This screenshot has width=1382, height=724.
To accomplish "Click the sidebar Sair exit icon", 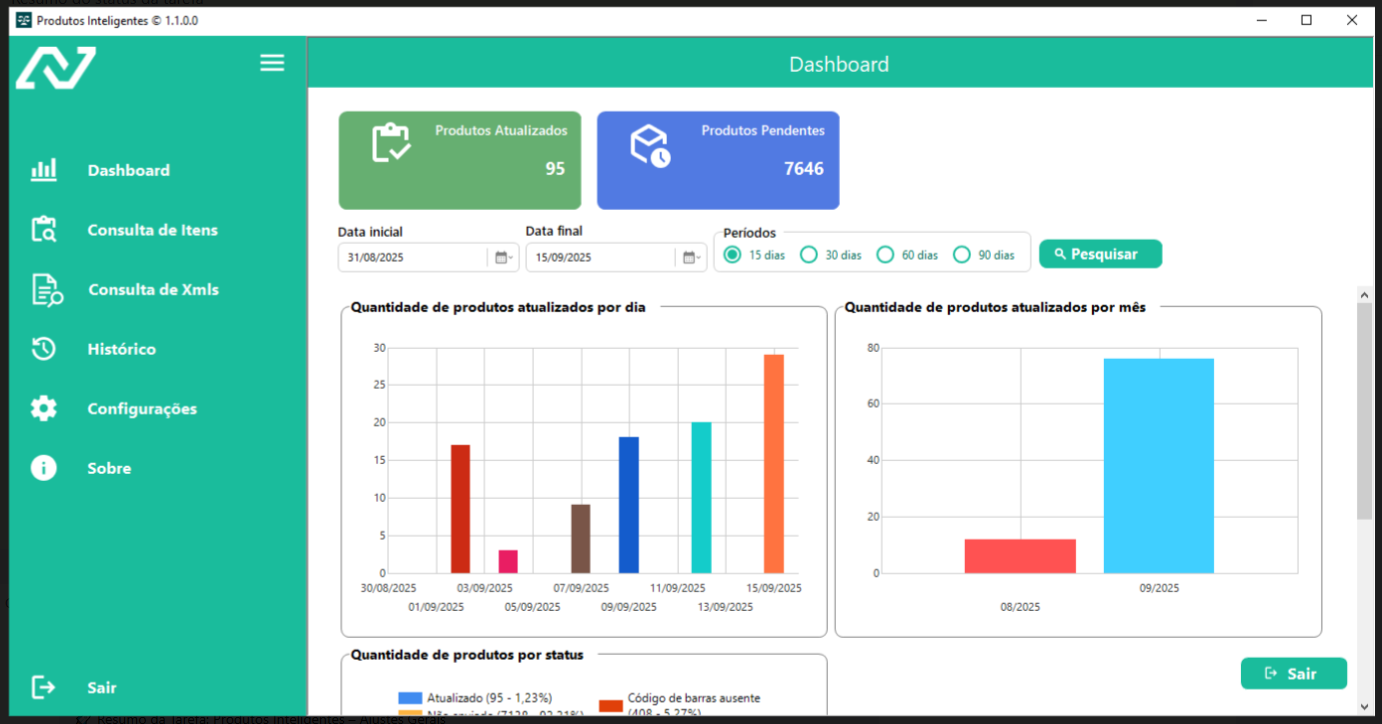I will point(44,688).
